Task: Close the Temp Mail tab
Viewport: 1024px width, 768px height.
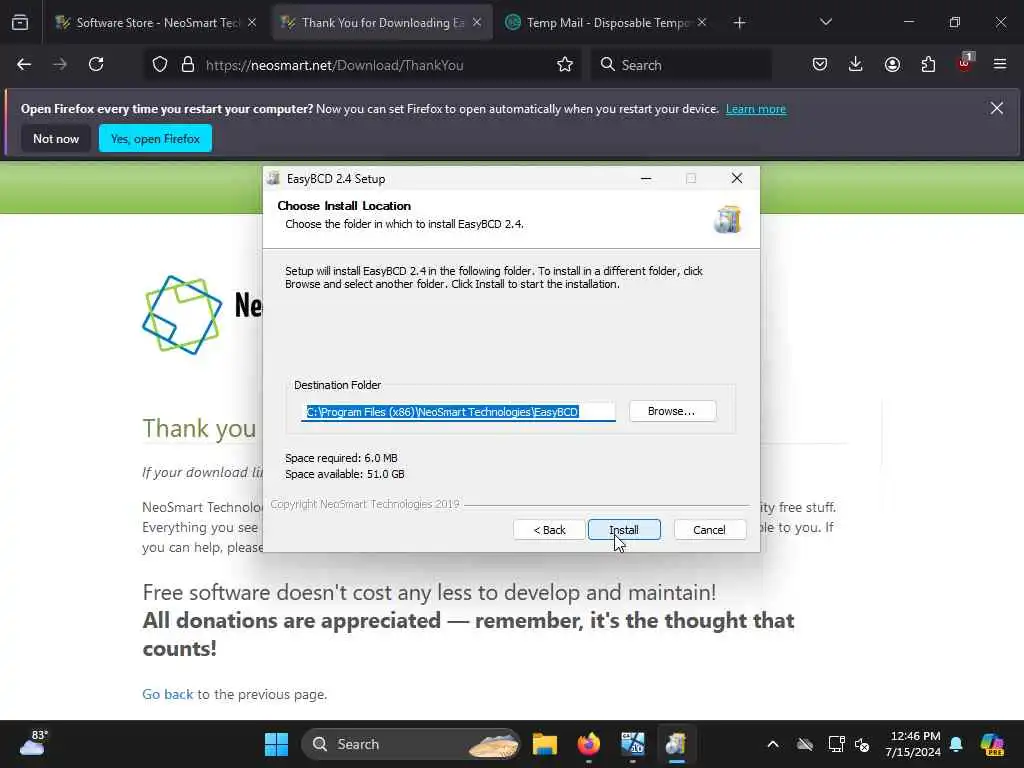Action: (x=701, y=23)
